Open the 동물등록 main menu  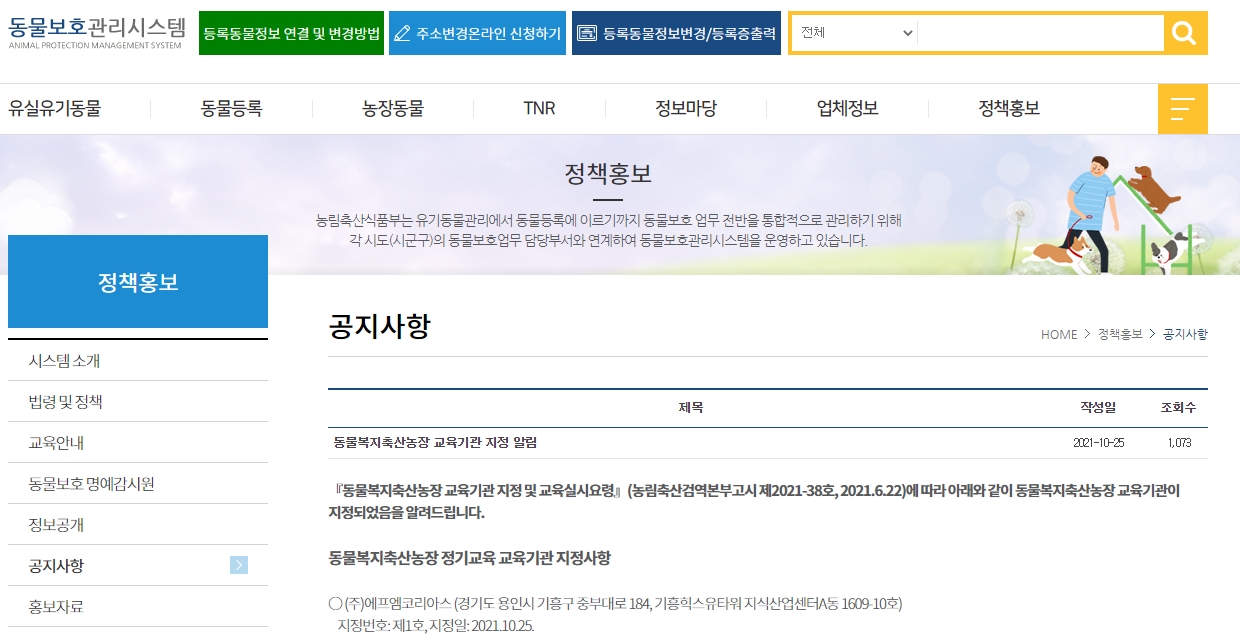coord(231,109)
